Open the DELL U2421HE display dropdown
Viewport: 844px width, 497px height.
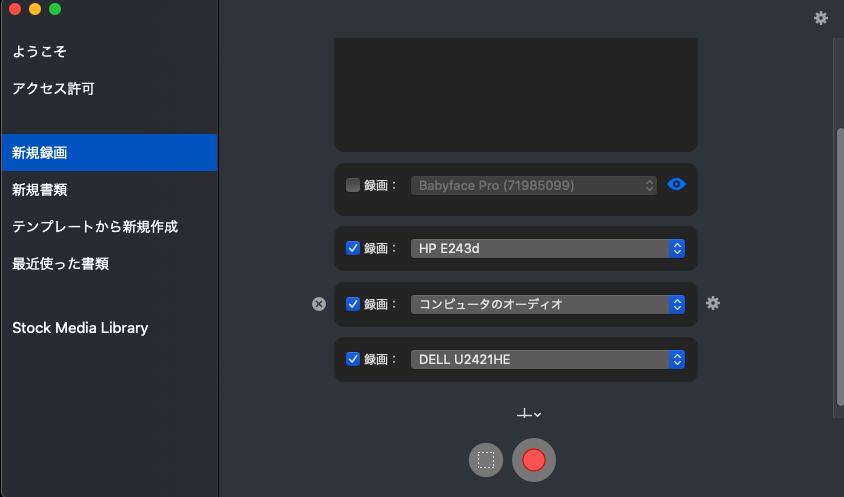547,359
